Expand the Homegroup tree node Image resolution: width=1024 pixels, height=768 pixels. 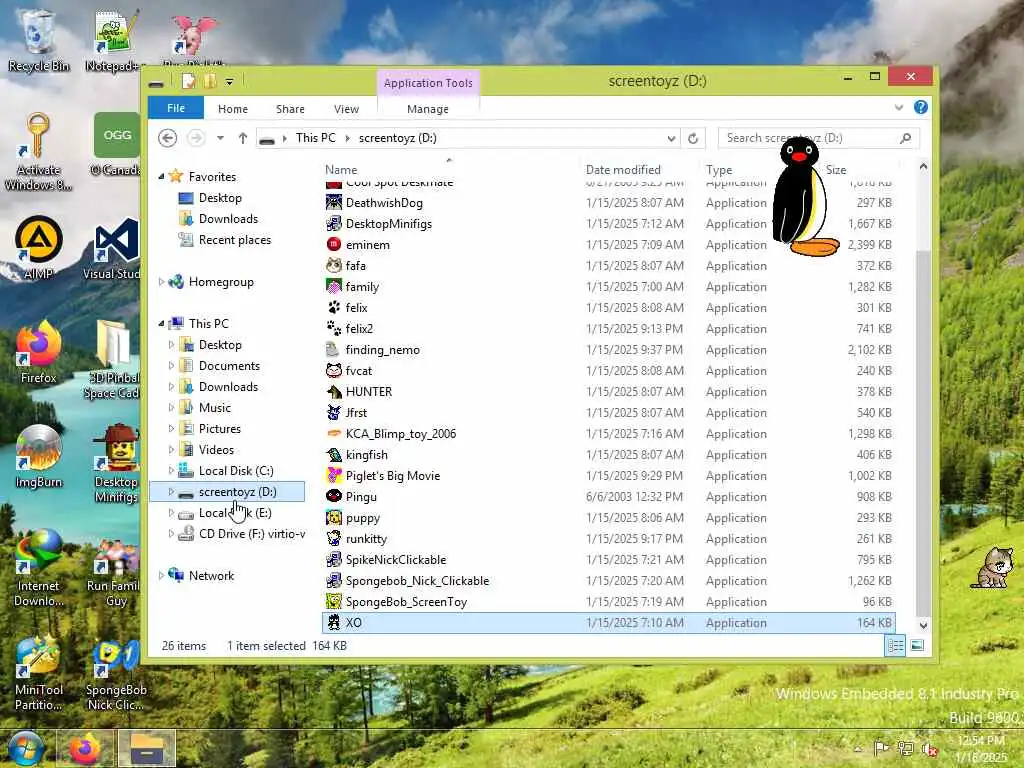[x=161, y=281]
